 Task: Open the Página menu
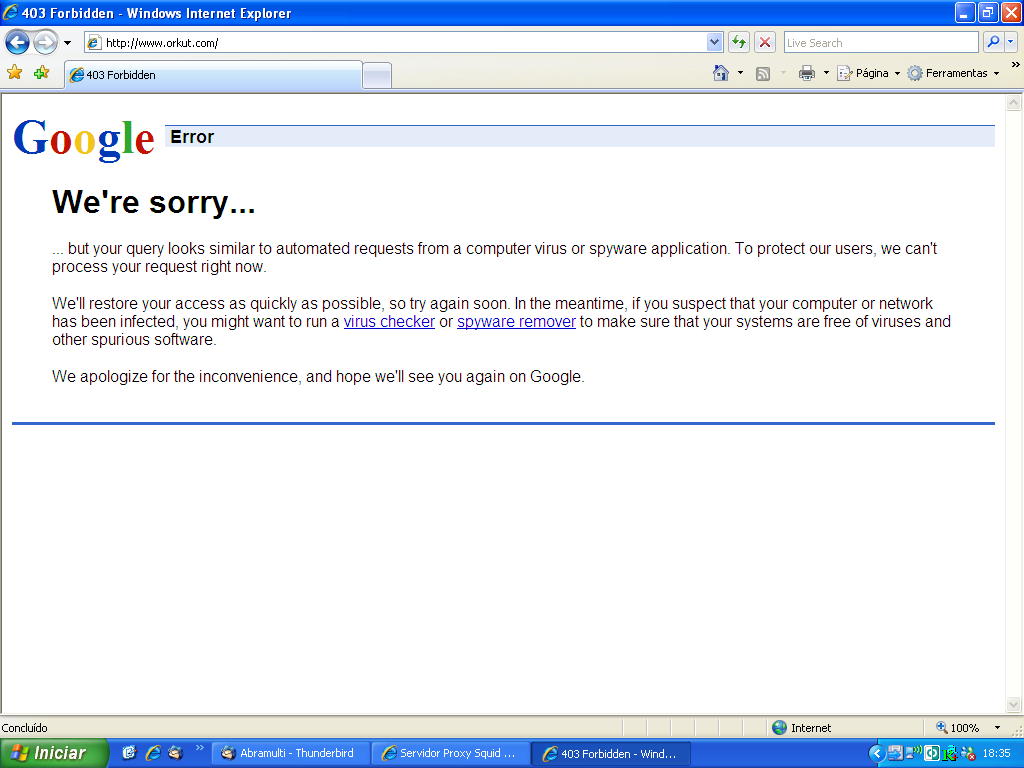(869, 73)
